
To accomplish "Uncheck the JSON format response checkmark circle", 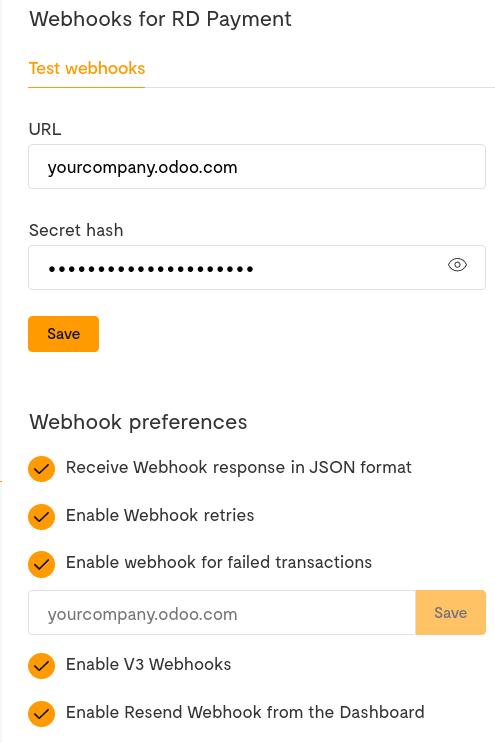I will point(42,469).
